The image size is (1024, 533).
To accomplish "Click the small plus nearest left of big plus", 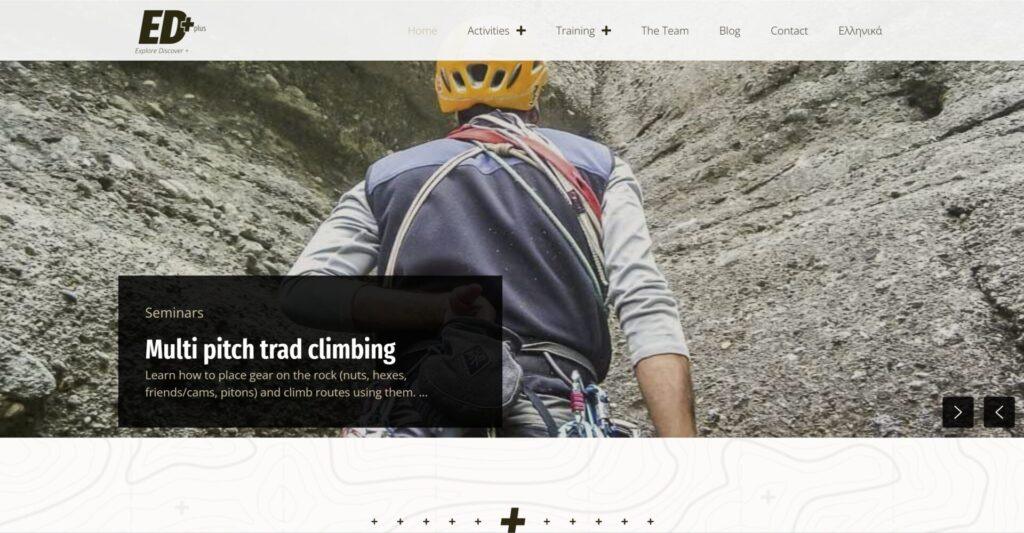I will click(x=478, y=521).
